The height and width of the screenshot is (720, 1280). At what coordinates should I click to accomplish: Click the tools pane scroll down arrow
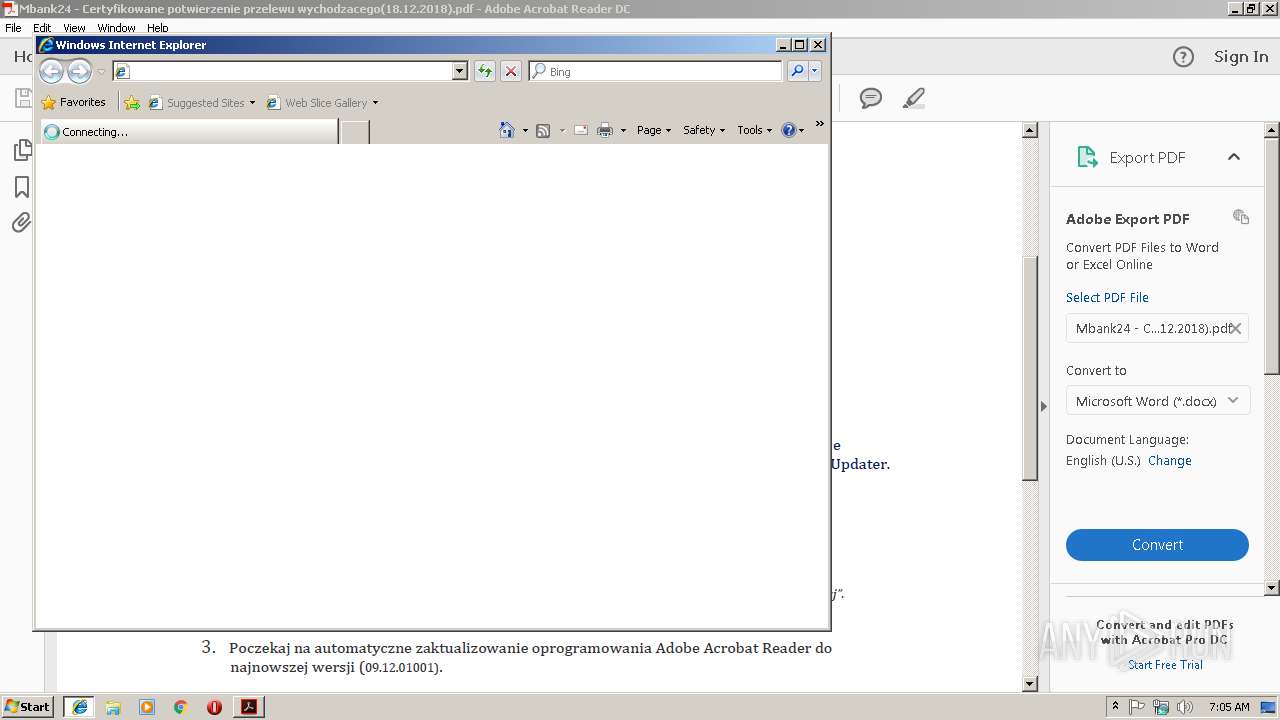pos(1272,588)
